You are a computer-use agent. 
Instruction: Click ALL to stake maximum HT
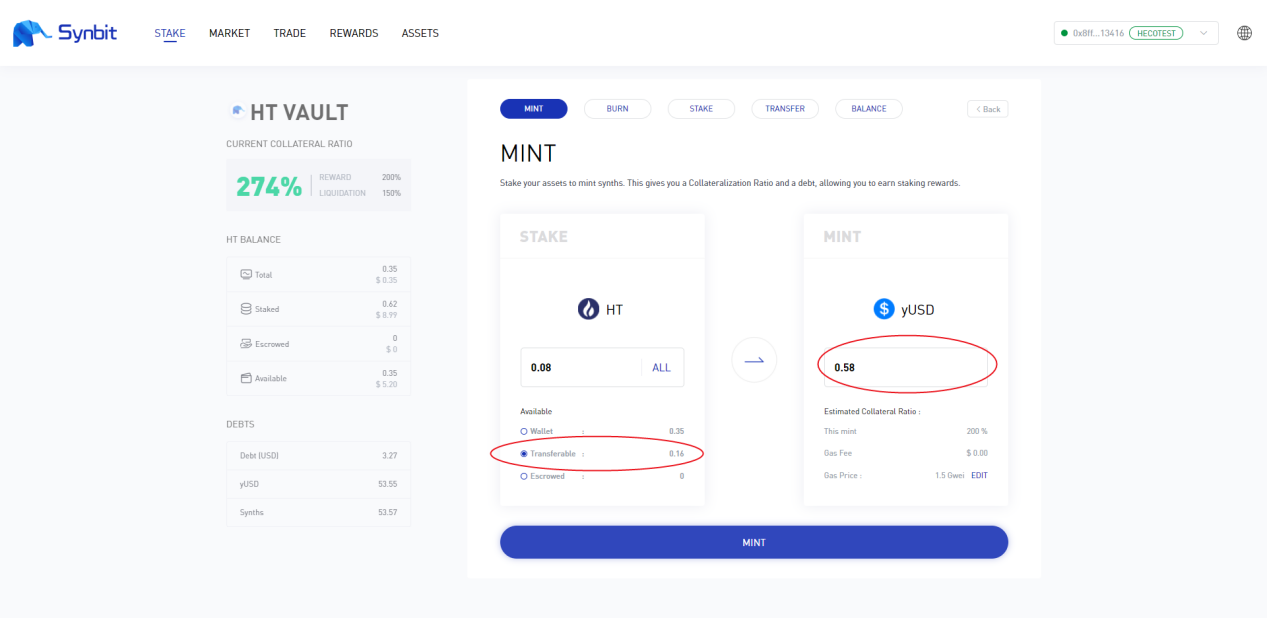click(661, 367)
